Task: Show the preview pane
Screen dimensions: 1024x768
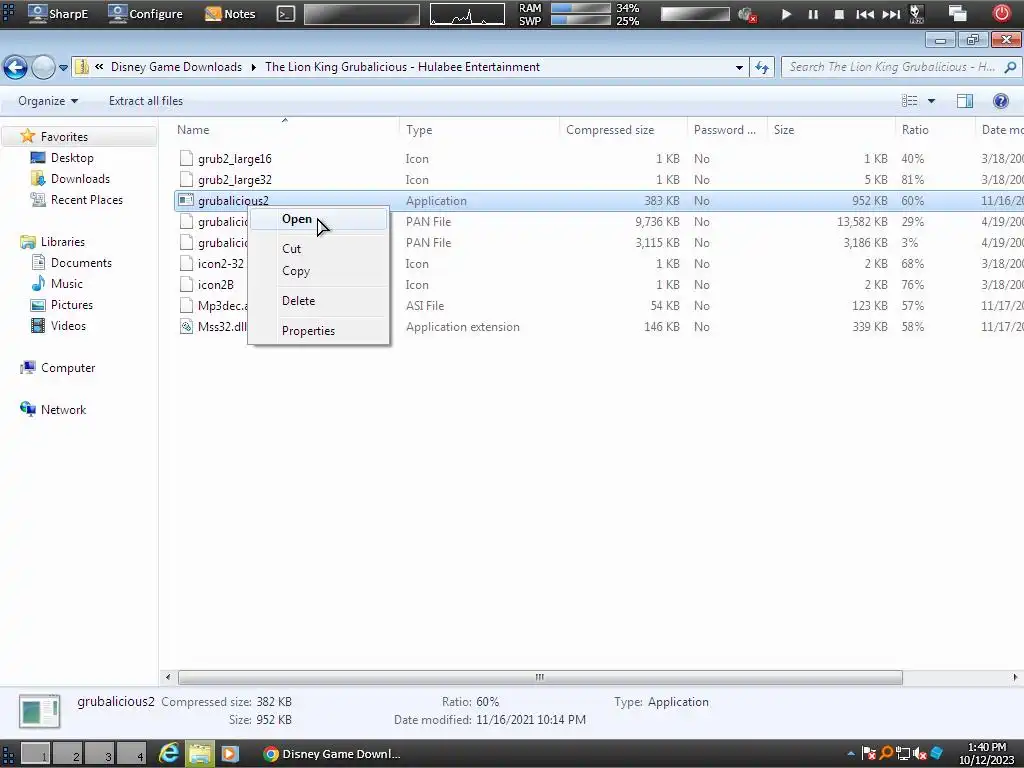Action: pyautogui.click(x=965, y=101)
